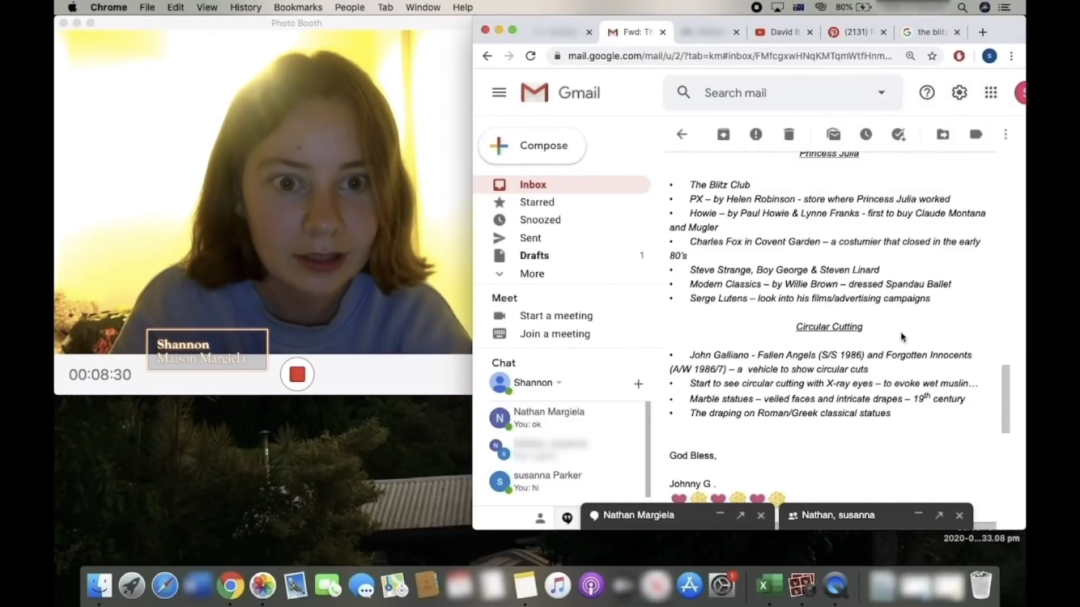Open Spotlight search in menu bar
Screen dimensions: 1080x607
click(x=962, y=7)
